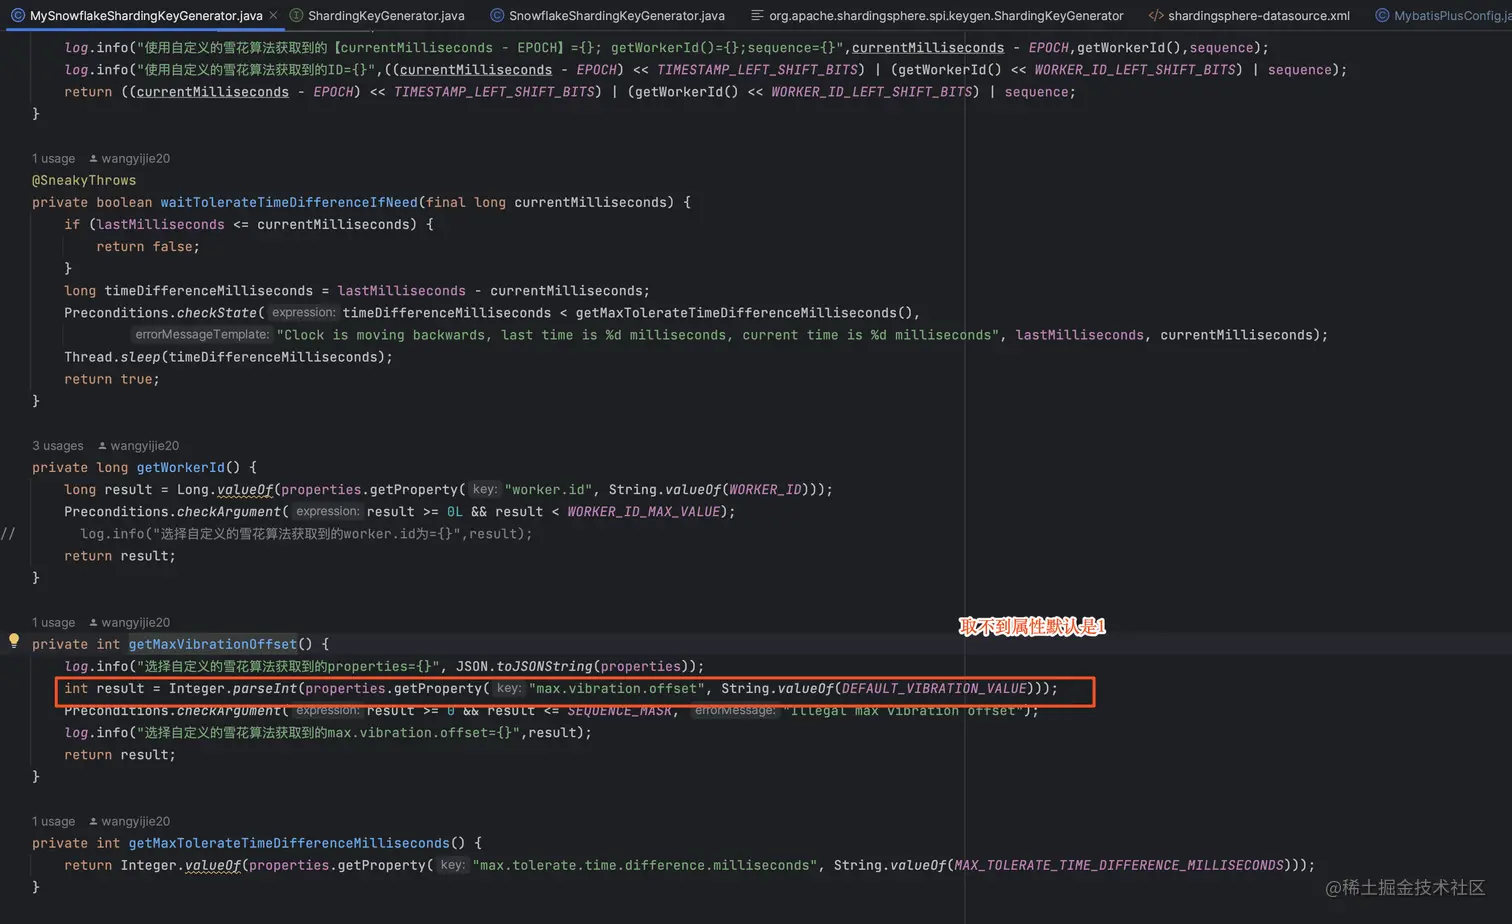Click the interface icon on ShardingKeyGenerator.java tab

click(x=296, y=16)
